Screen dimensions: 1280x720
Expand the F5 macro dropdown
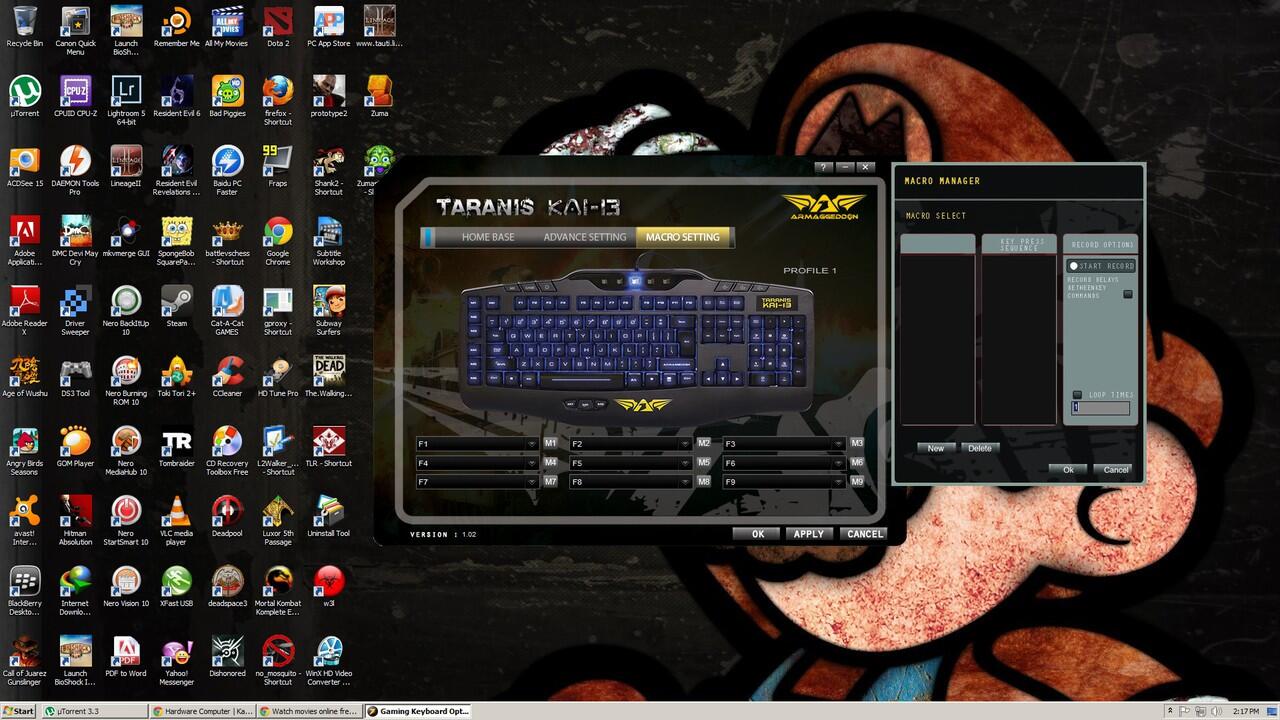pos(685,464)
